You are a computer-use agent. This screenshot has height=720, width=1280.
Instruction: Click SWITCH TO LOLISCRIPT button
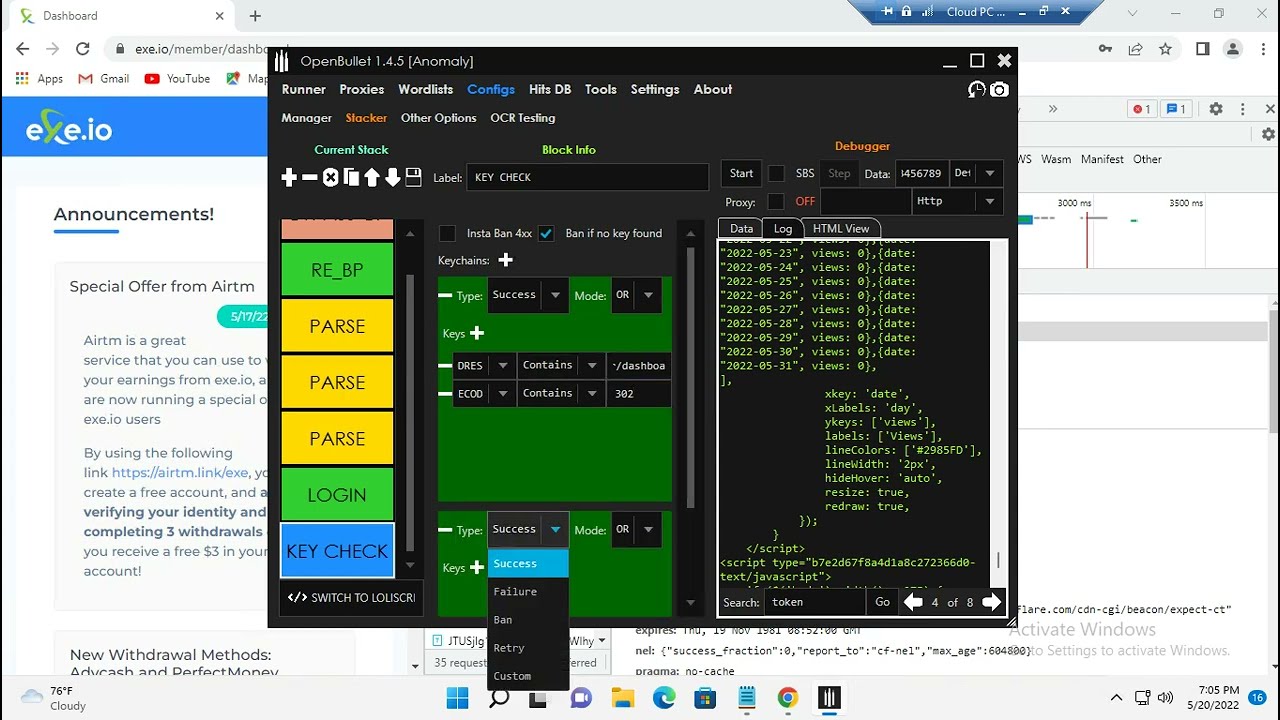pyautogui.click(x=350, y=598)
